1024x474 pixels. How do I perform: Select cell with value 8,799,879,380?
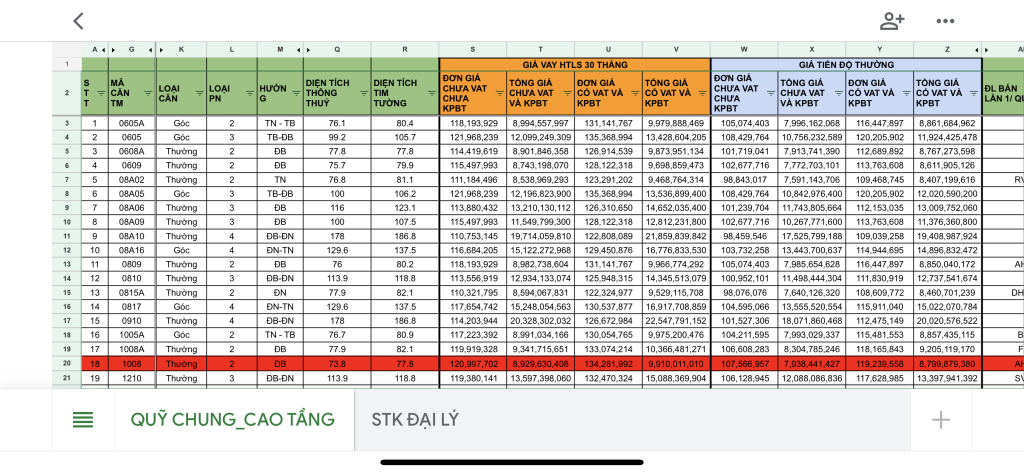948,364
